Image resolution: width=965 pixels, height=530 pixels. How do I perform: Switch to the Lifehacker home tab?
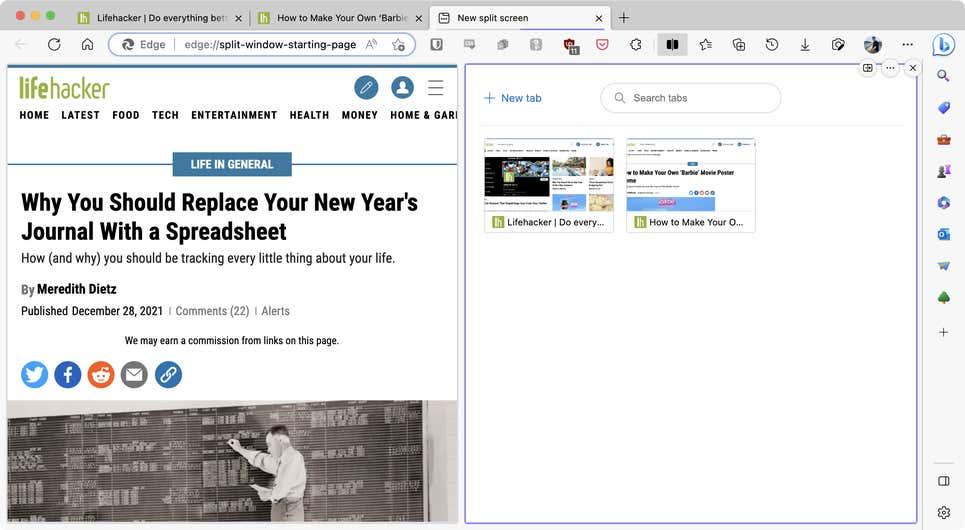click(161, 18)
